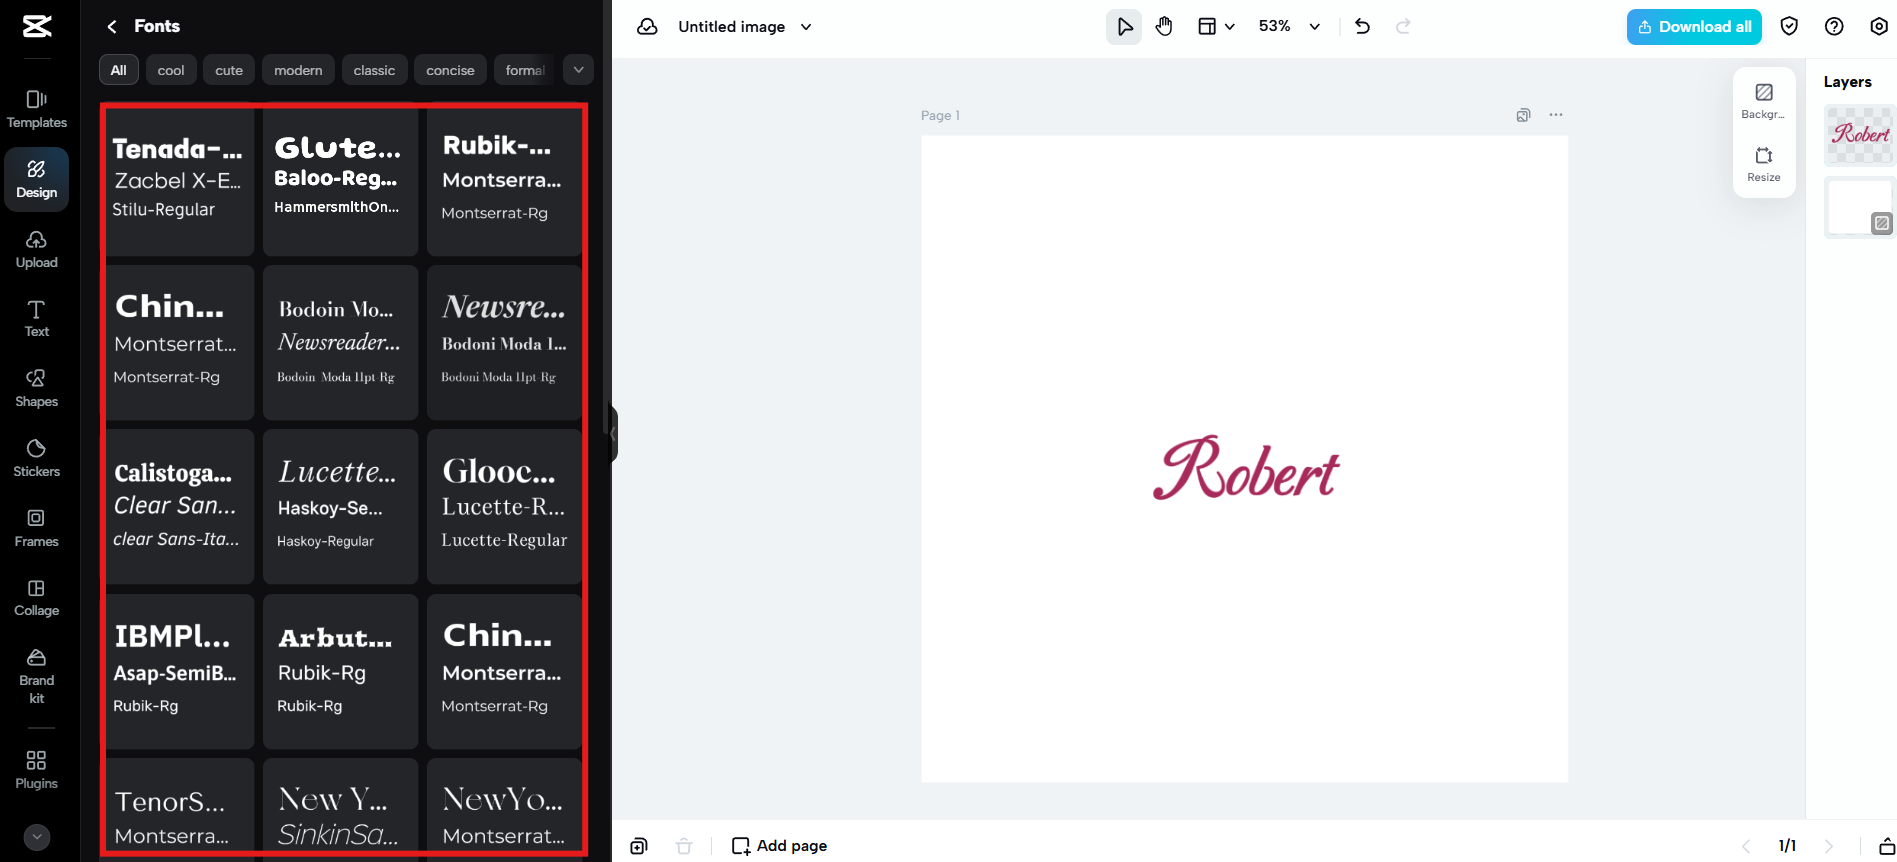
Task: Open the shield privacy icon
Action: [x=1789, y=27]
